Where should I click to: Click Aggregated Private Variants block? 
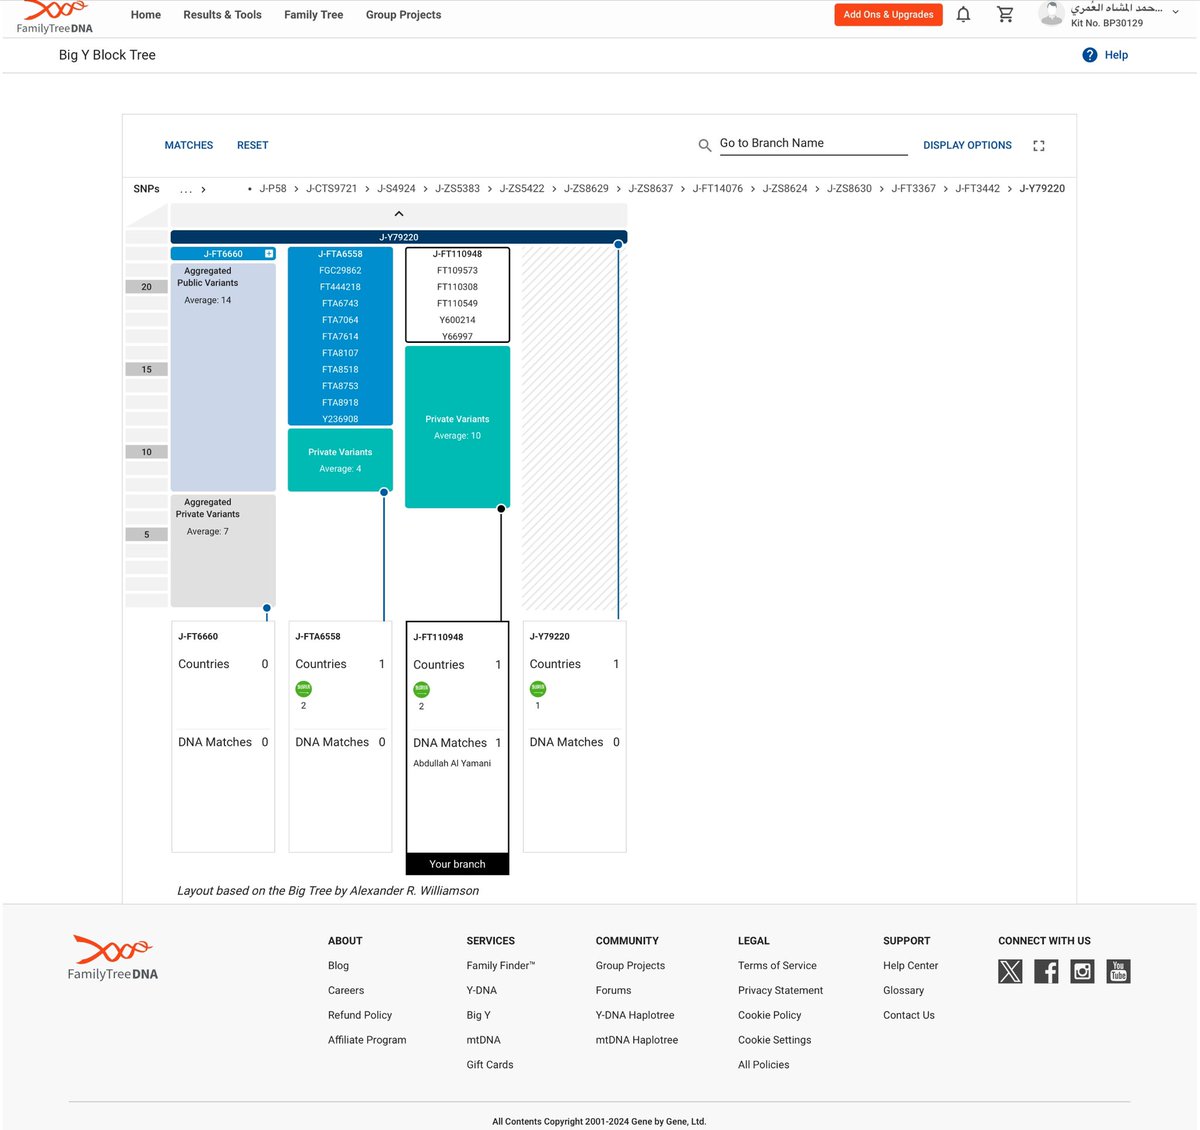click(x=223, y=550)
